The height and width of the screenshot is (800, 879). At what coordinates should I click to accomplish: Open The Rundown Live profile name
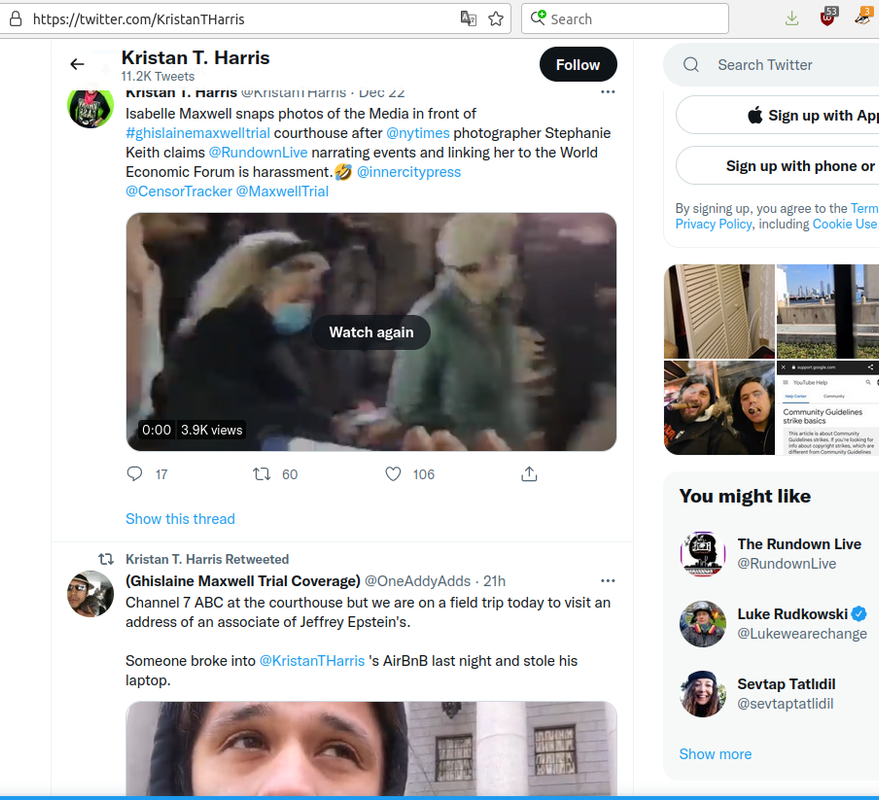coord(799,544)
